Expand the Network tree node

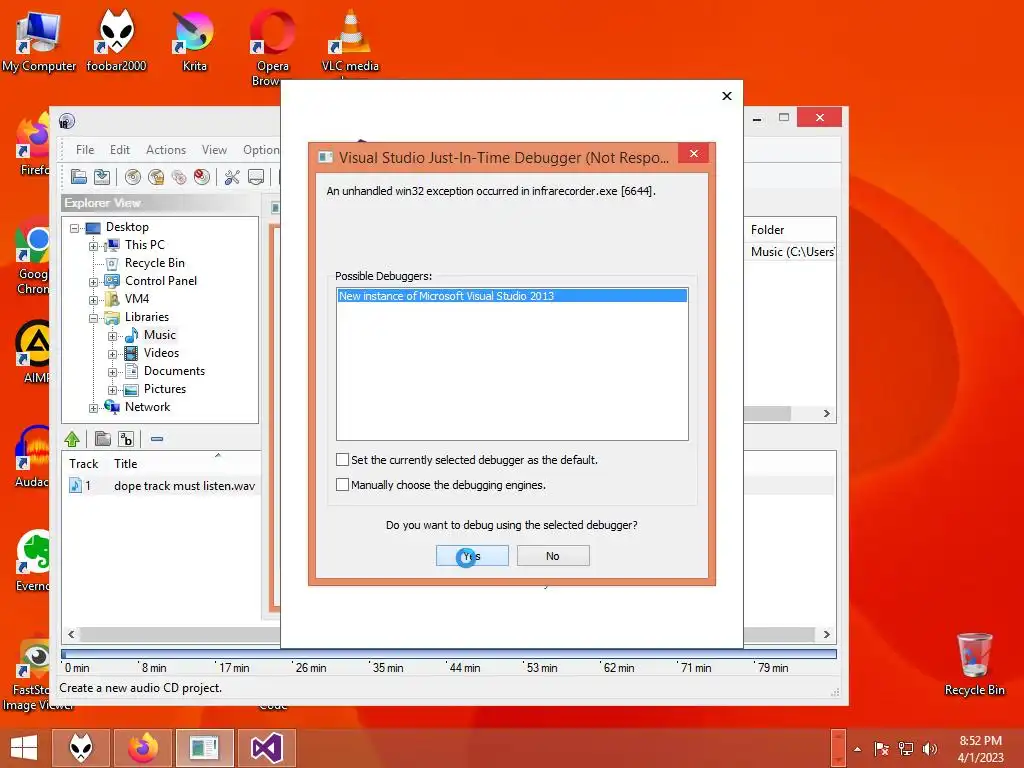(x=93, y=408)
